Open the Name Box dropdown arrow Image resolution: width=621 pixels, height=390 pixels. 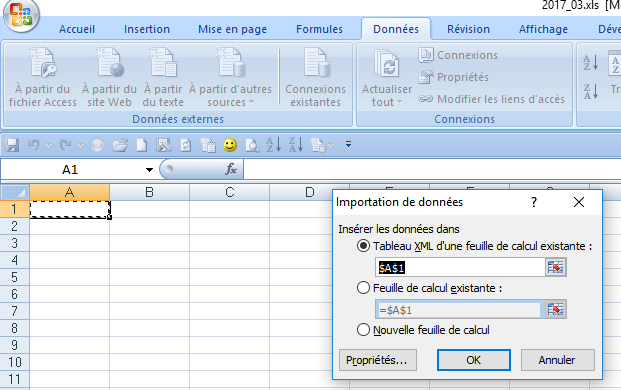(x=149, y=170)
